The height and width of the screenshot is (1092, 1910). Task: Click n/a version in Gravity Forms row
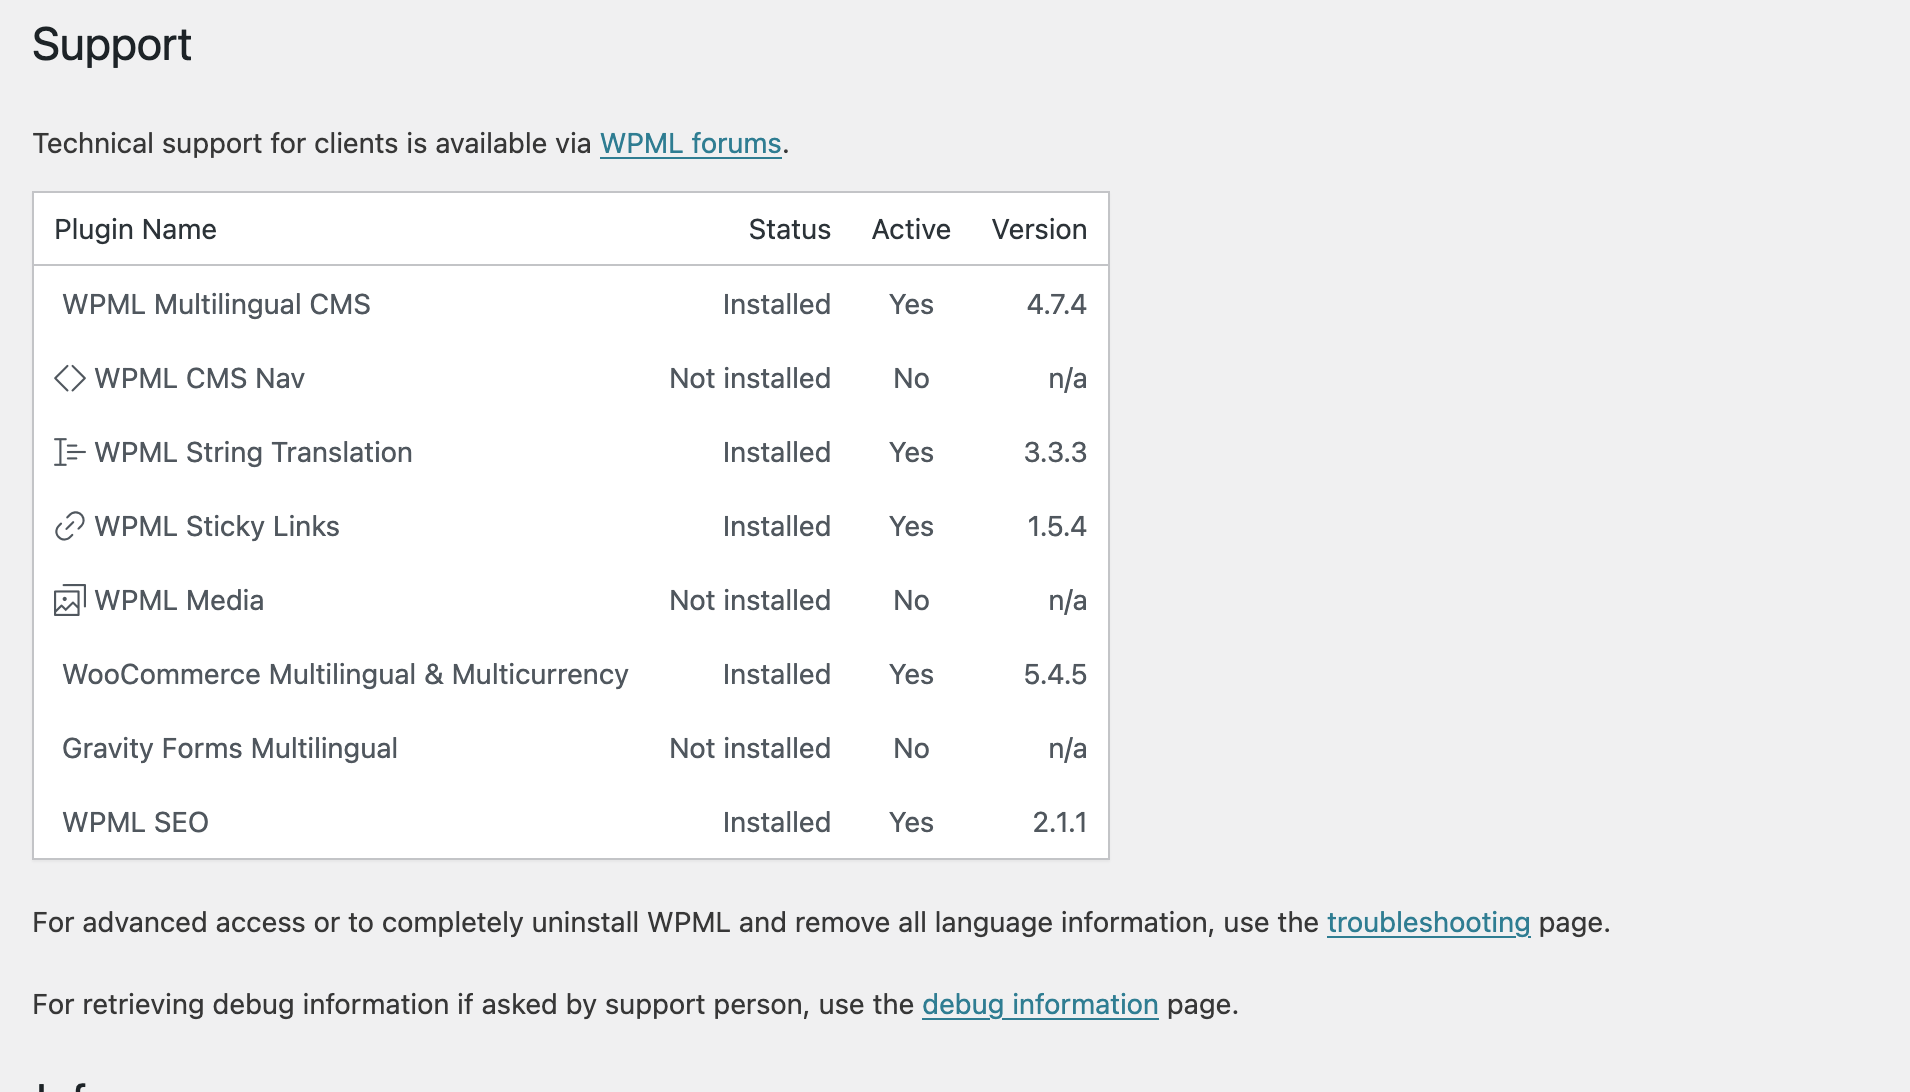point(1067,748)
